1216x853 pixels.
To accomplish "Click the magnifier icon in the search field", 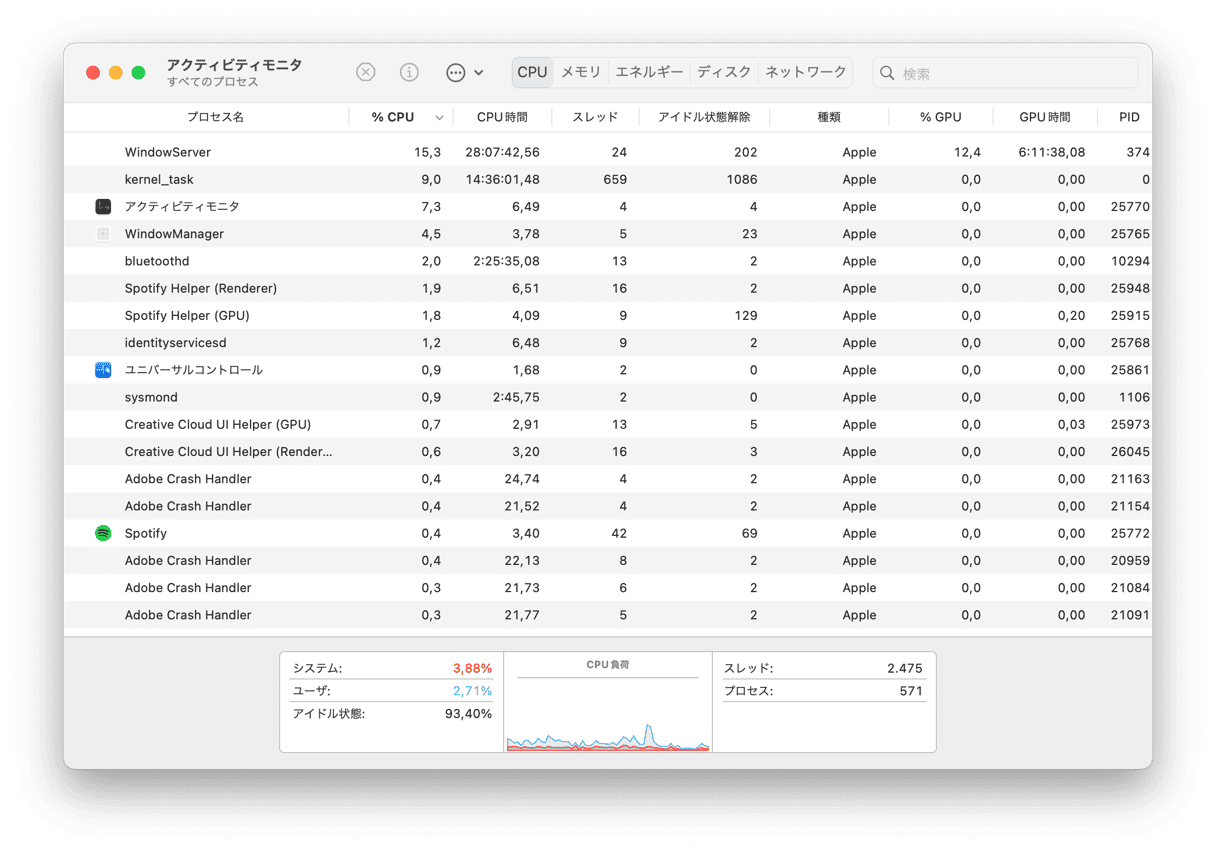I will click(887, 73).
